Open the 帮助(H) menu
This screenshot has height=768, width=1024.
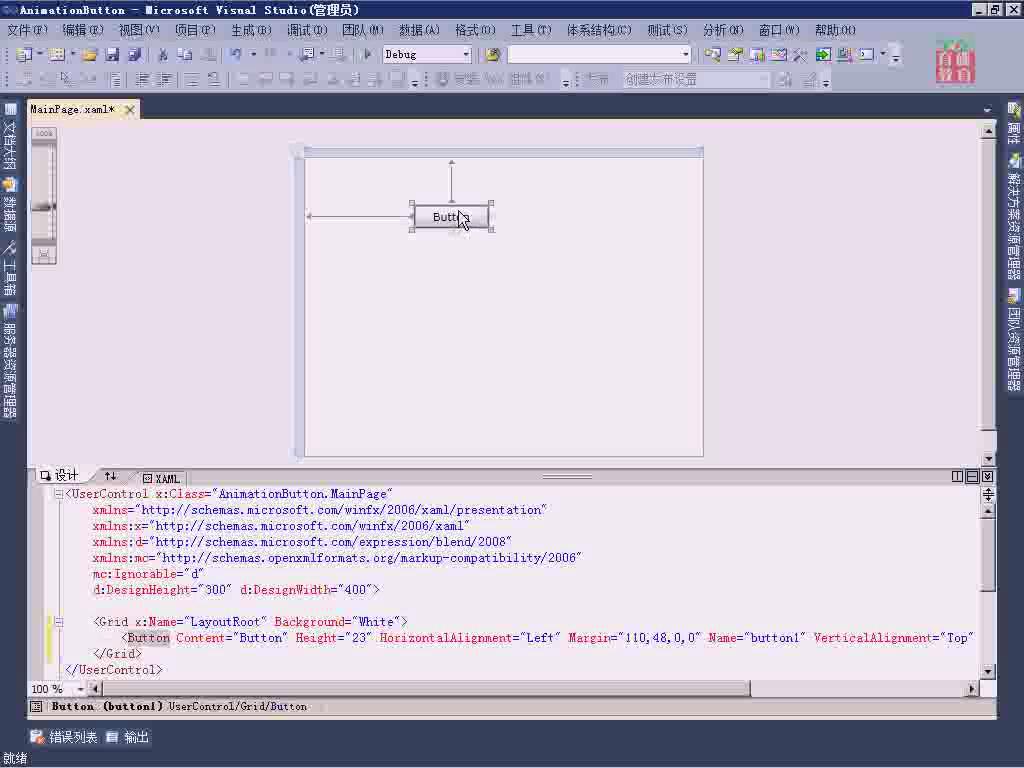point(835,31)
